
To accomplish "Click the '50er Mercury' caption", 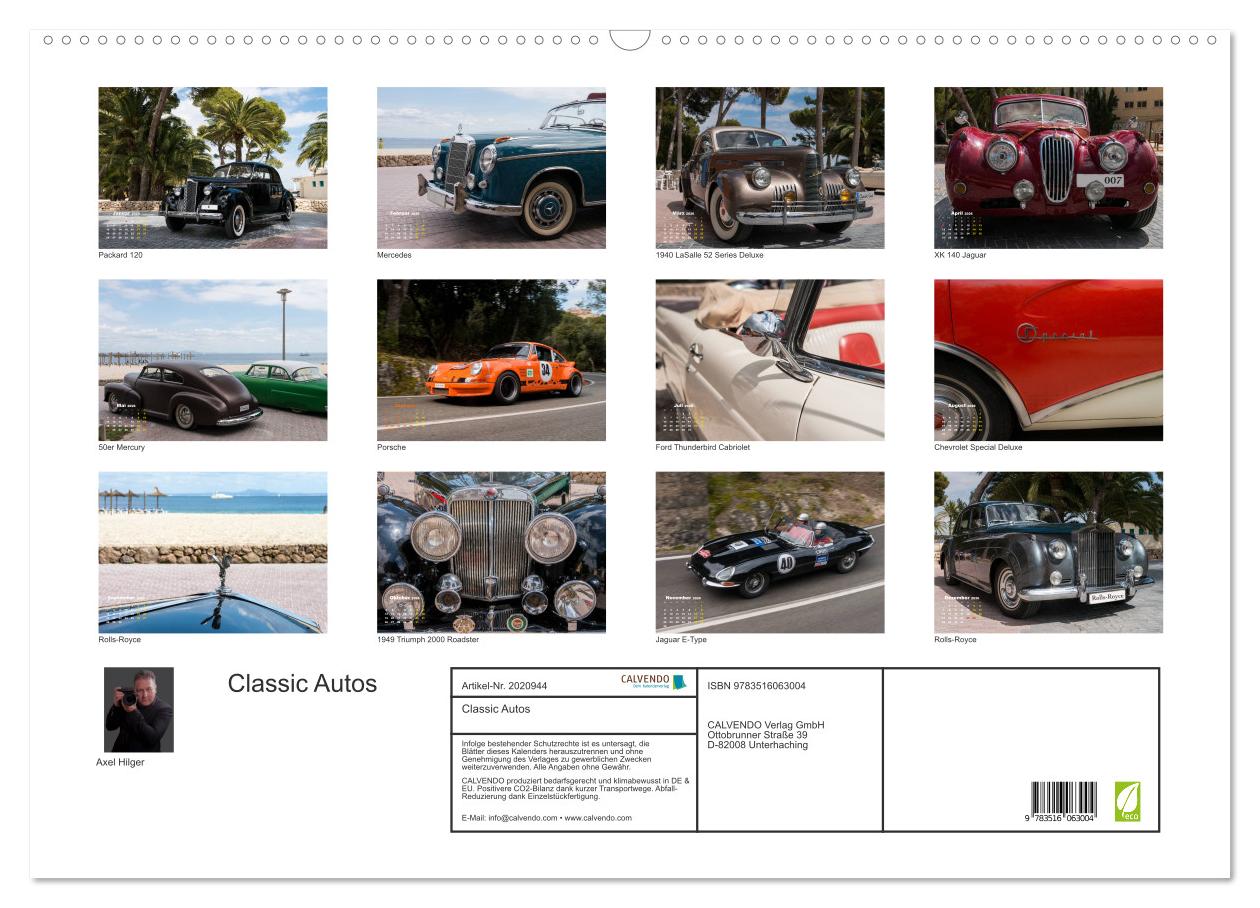I will (x=121, y=447).
